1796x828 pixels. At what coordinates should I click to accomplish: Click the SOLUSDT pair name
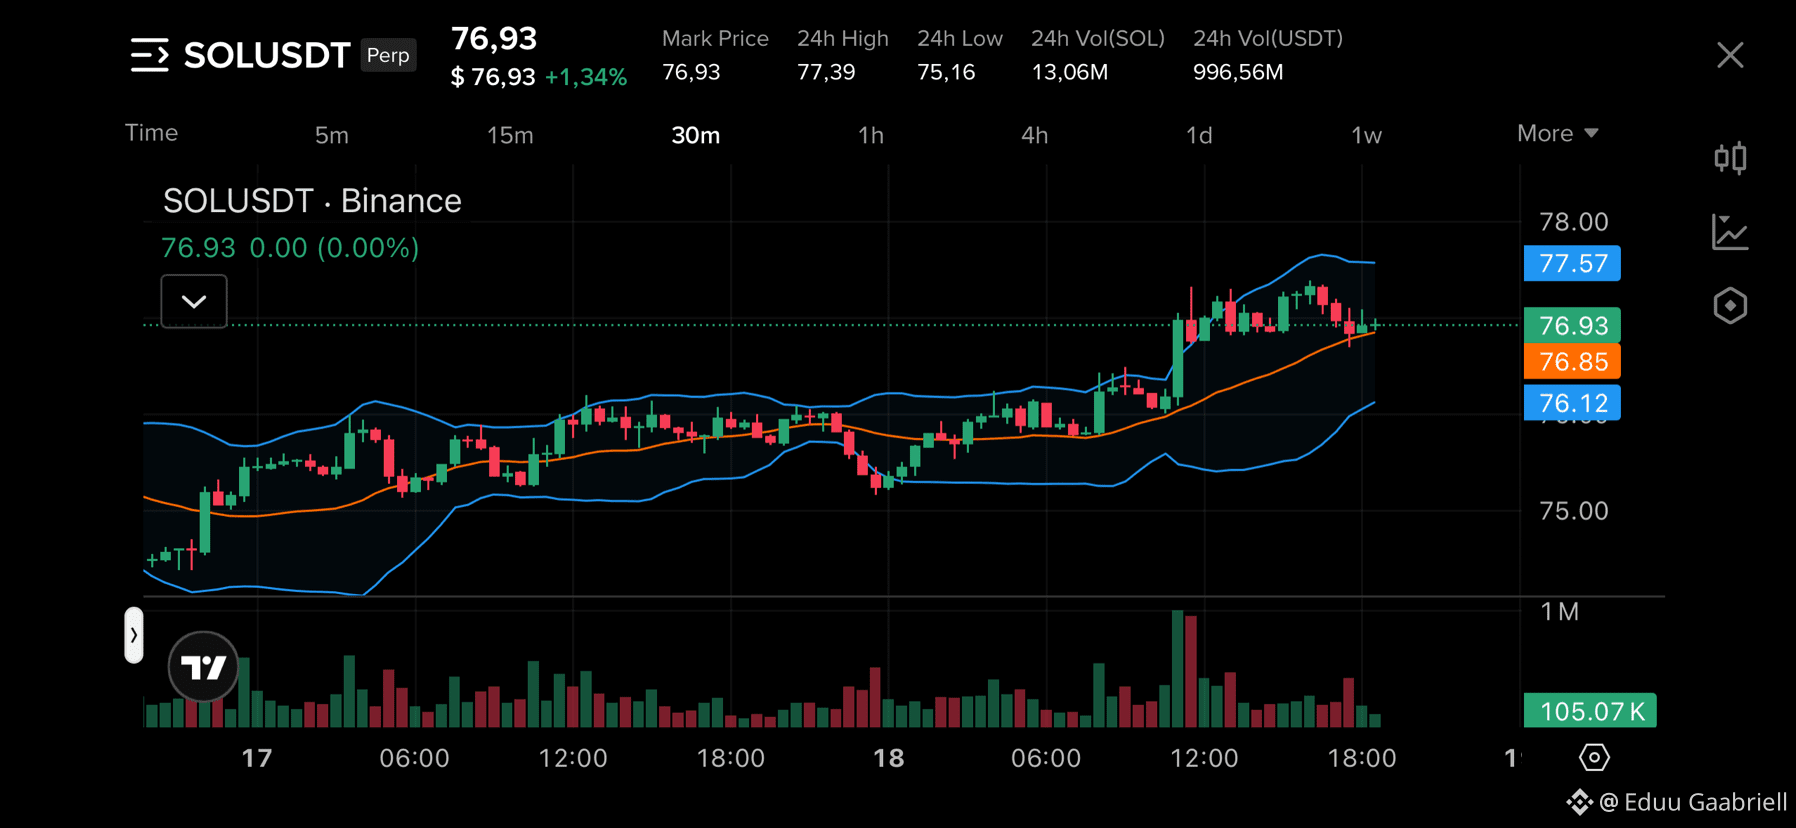pos(267,55)
